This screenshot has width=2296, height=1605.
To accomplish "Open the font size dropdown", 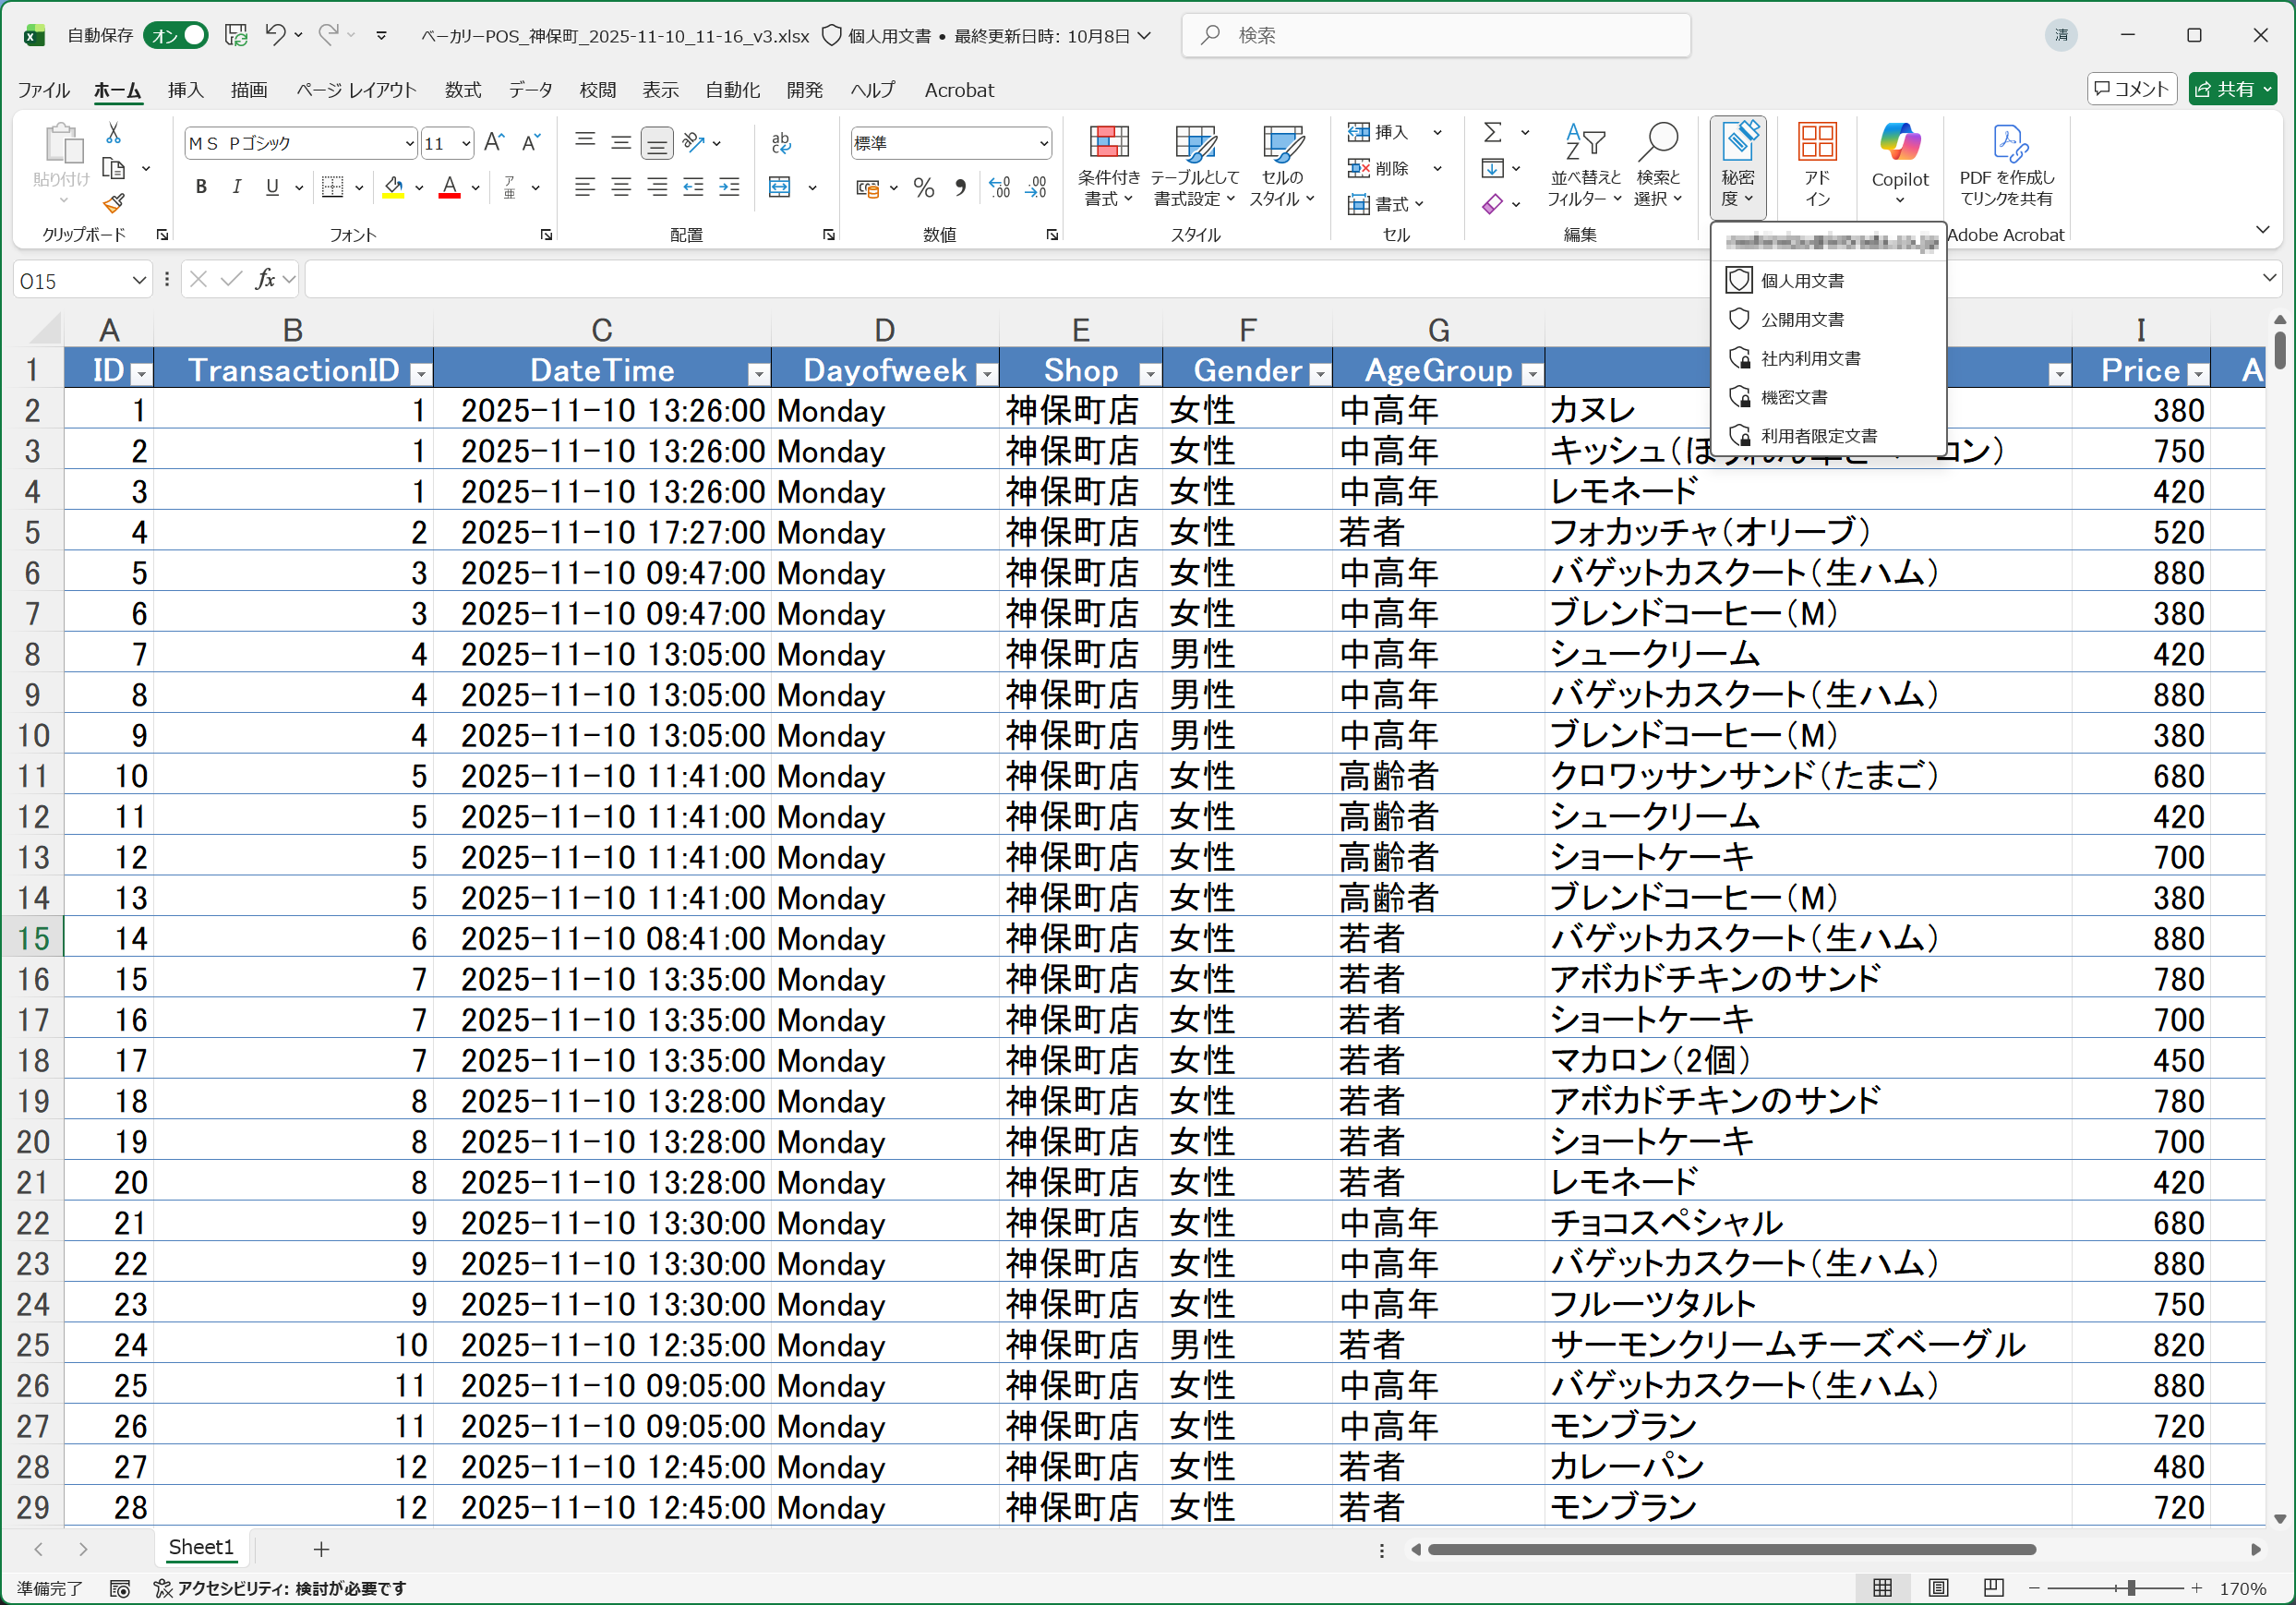I will pyautogui.click(x=465, y=143).
